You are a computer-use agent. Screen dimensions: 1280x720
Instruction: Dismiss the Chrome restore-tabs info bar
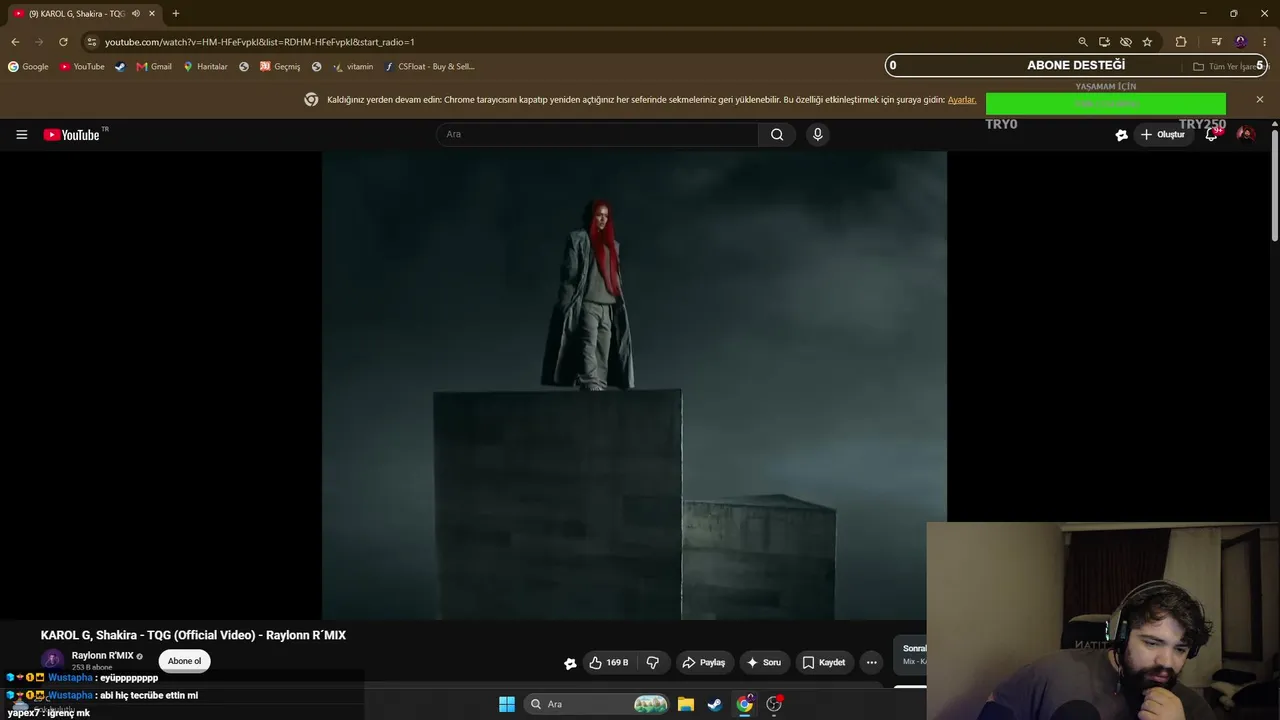point(1260,100)
